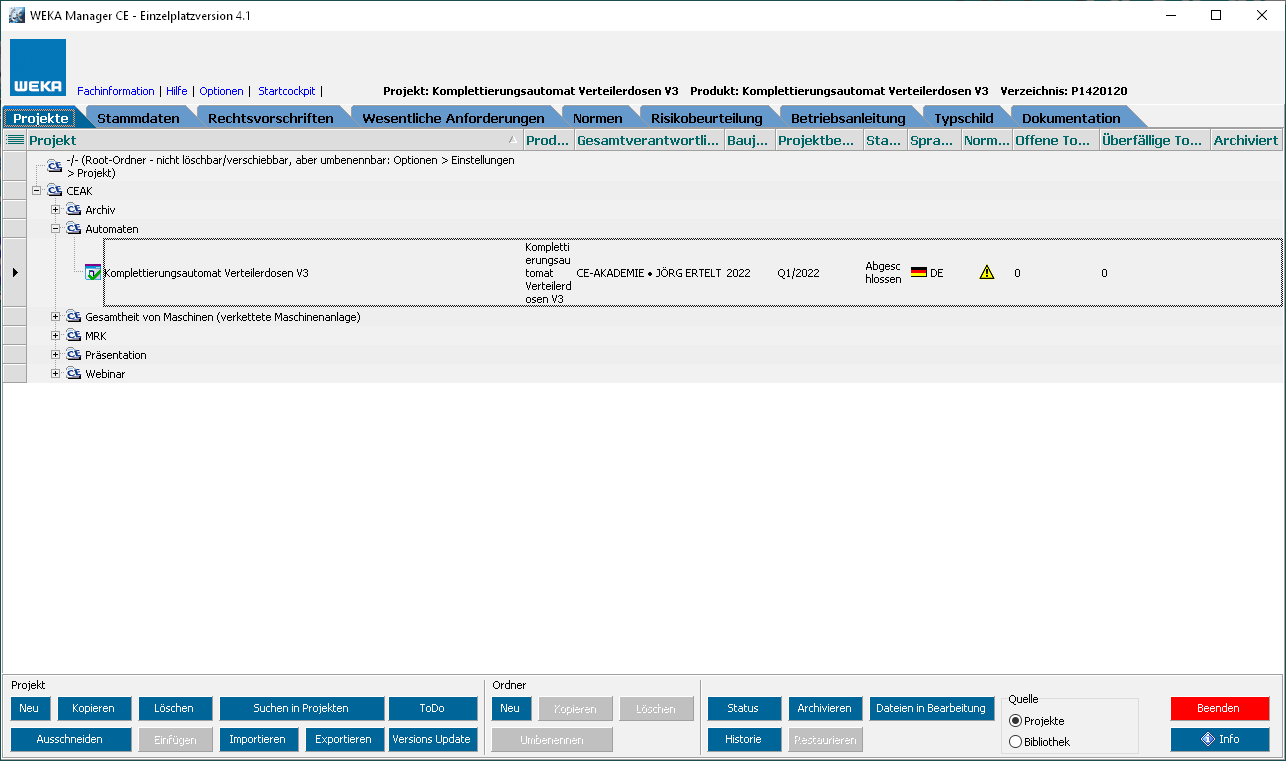Click the yellow warning triangle icon

(x=987, y=272)
